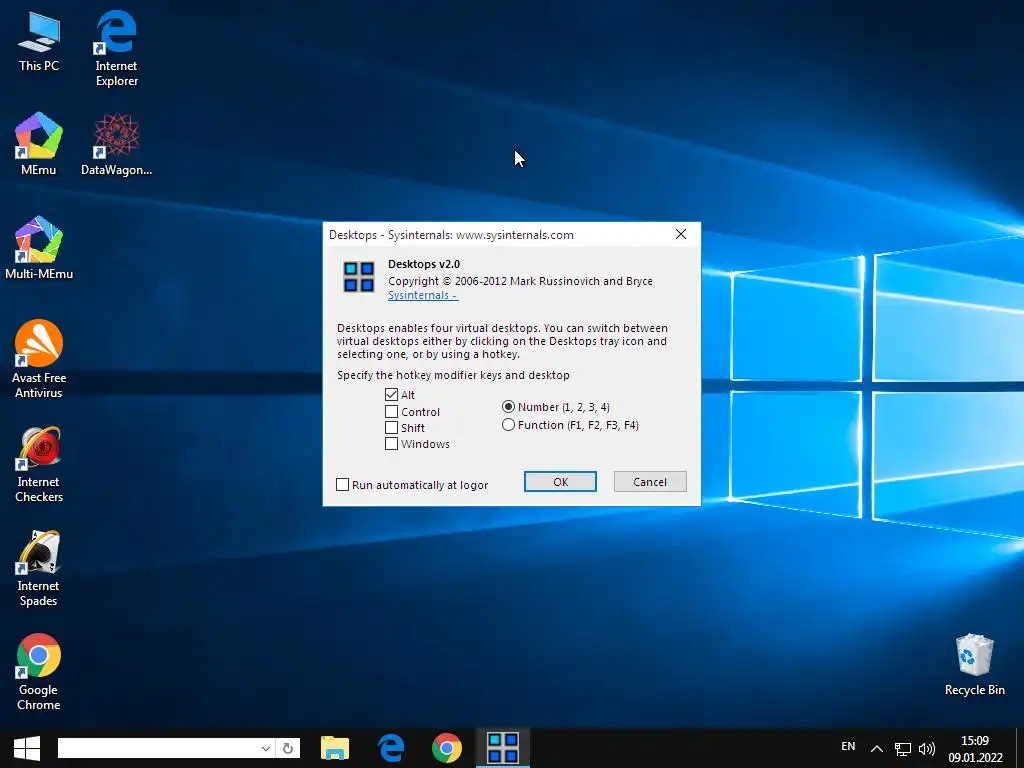Select Number (1, 2, 3, 4) radio option
Viewport: 1024px width, 768px height.
pyautogui.click(x=508, y=407)
